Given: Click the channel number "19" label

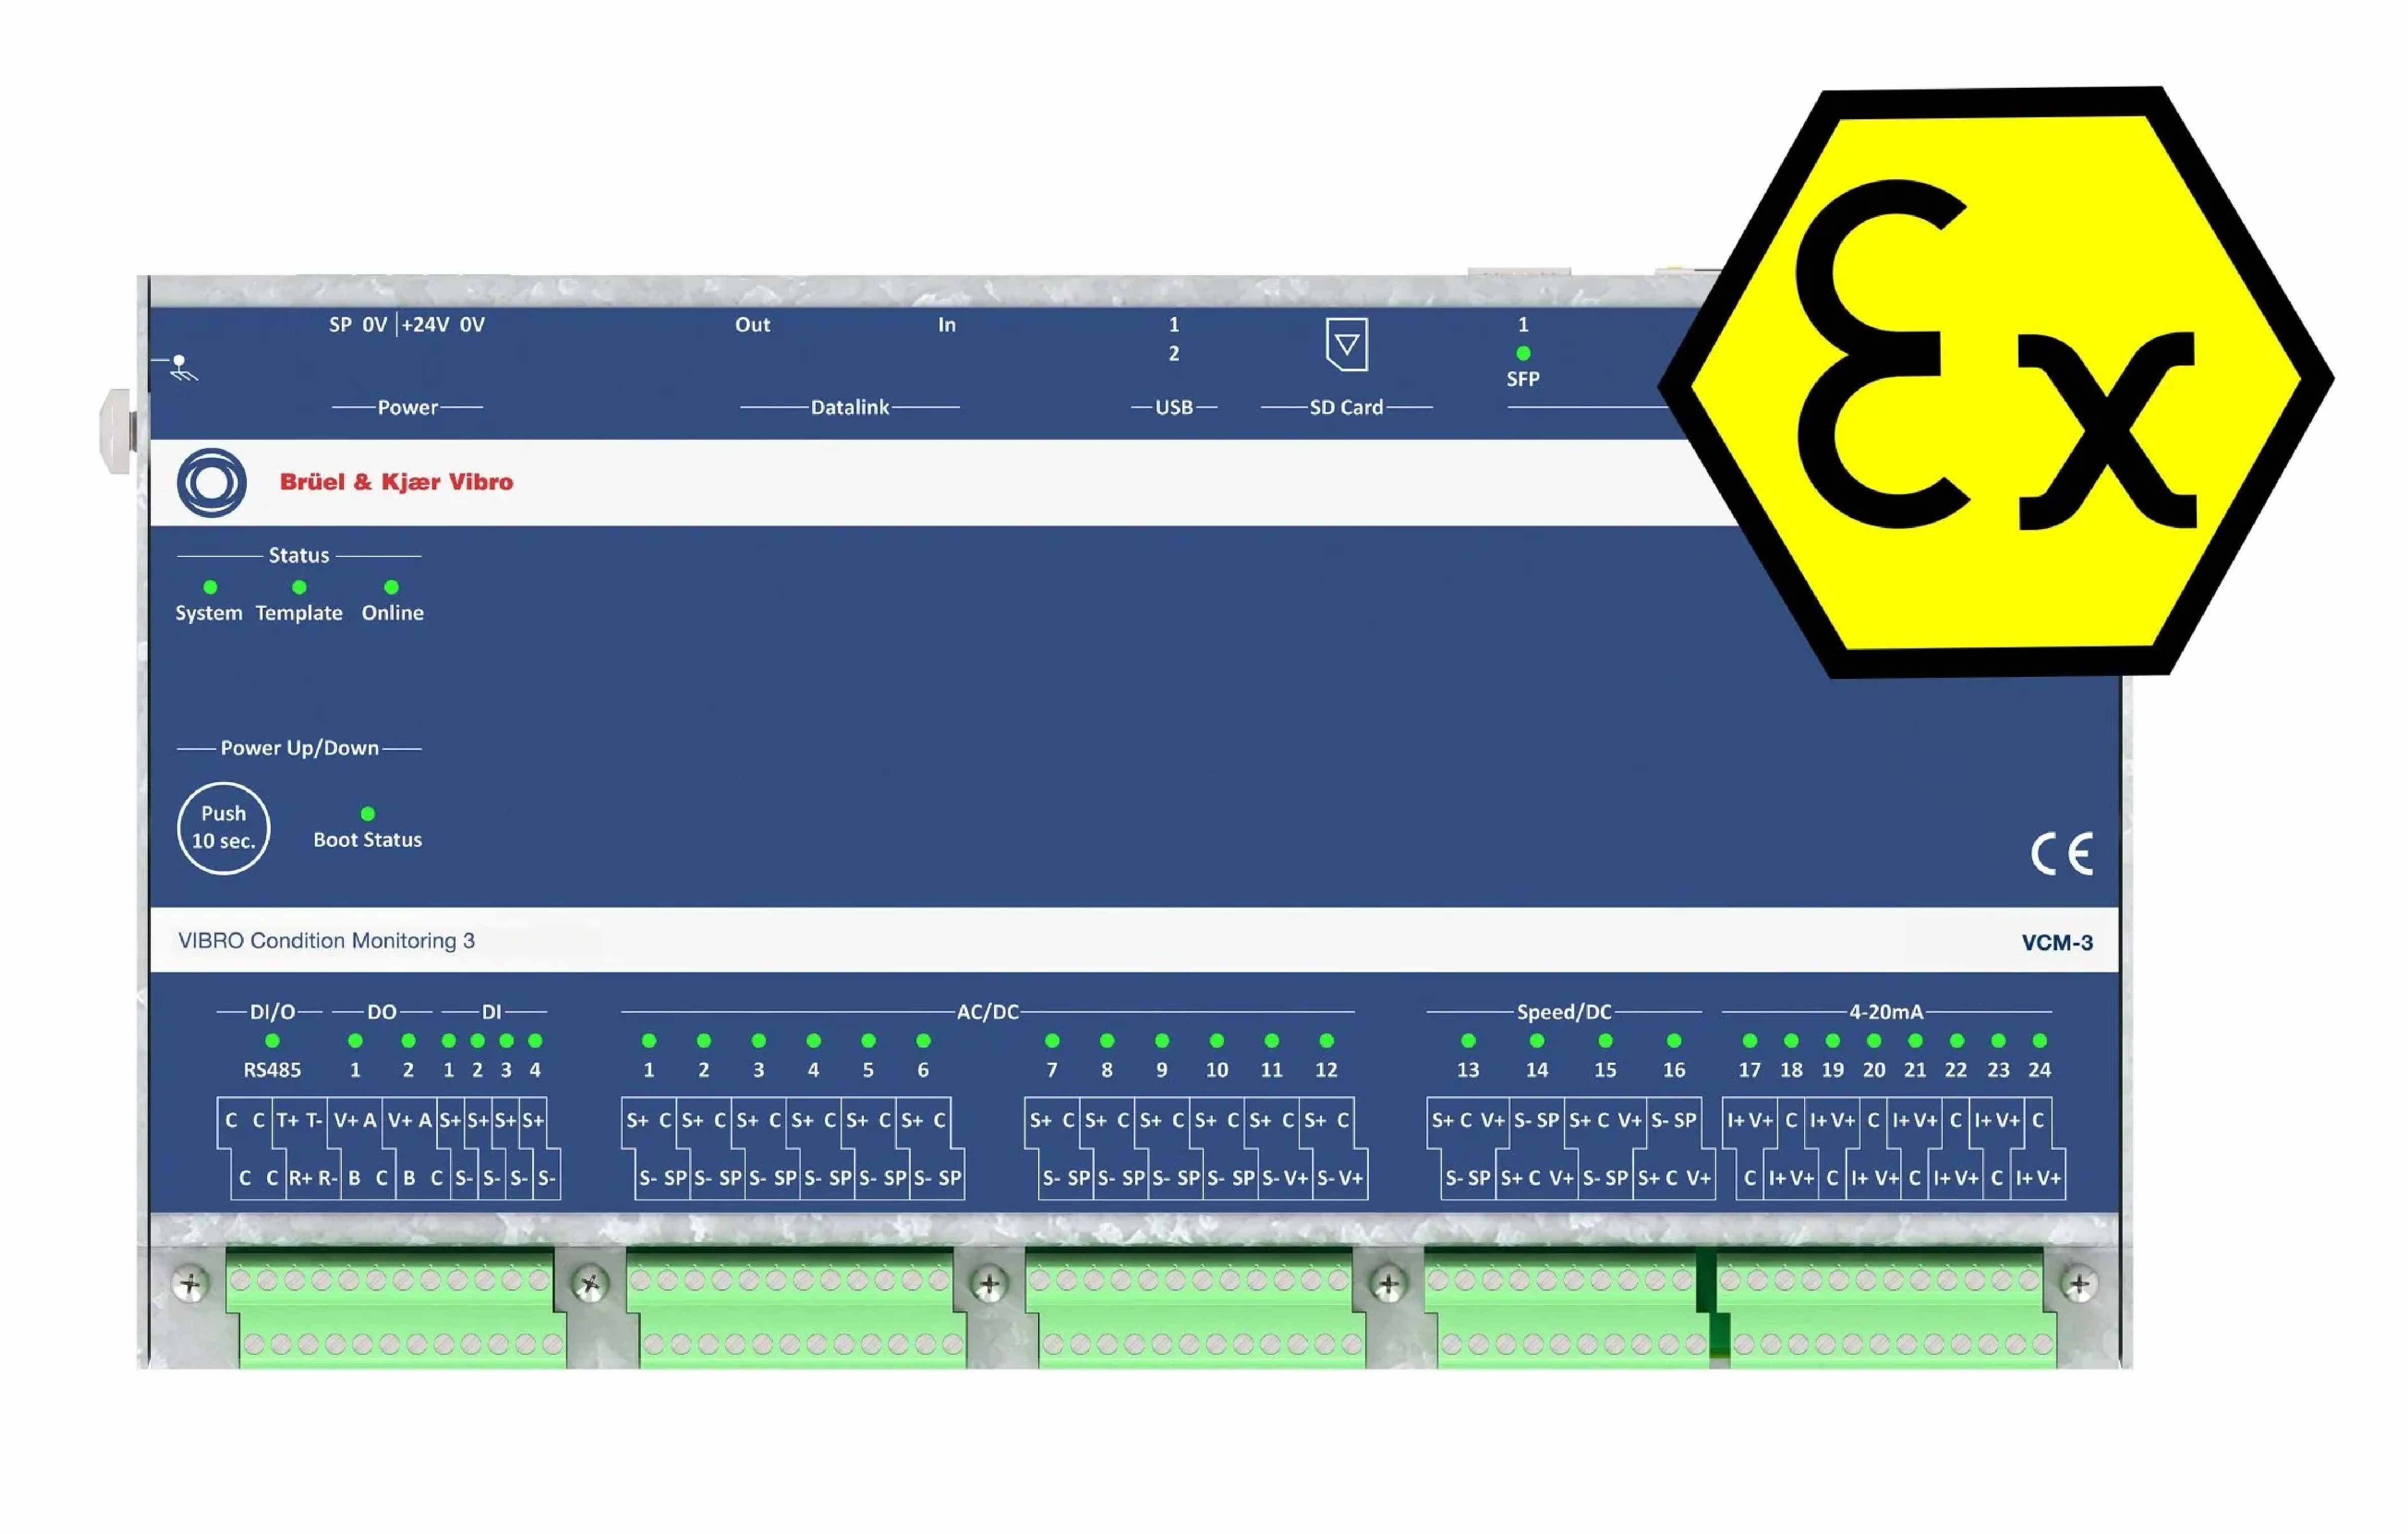Looking at the screenshot, I should (1833, 1070).
